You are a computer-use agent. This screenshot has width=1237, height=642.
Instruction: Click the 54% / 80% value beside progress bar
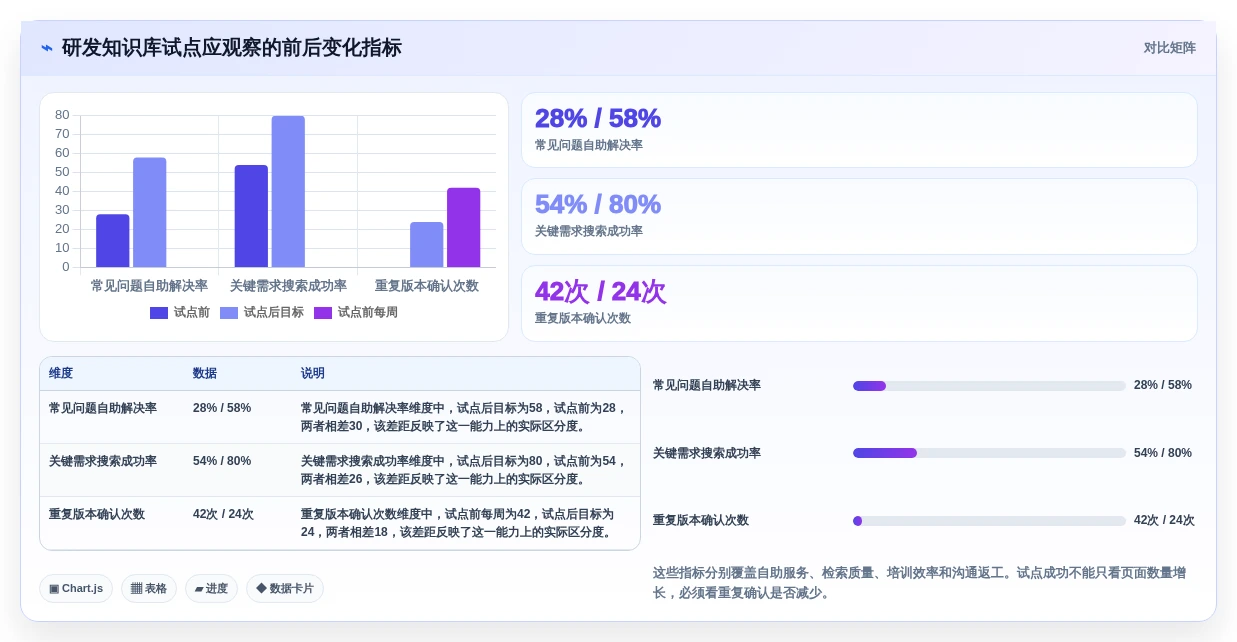[1163, 453]
